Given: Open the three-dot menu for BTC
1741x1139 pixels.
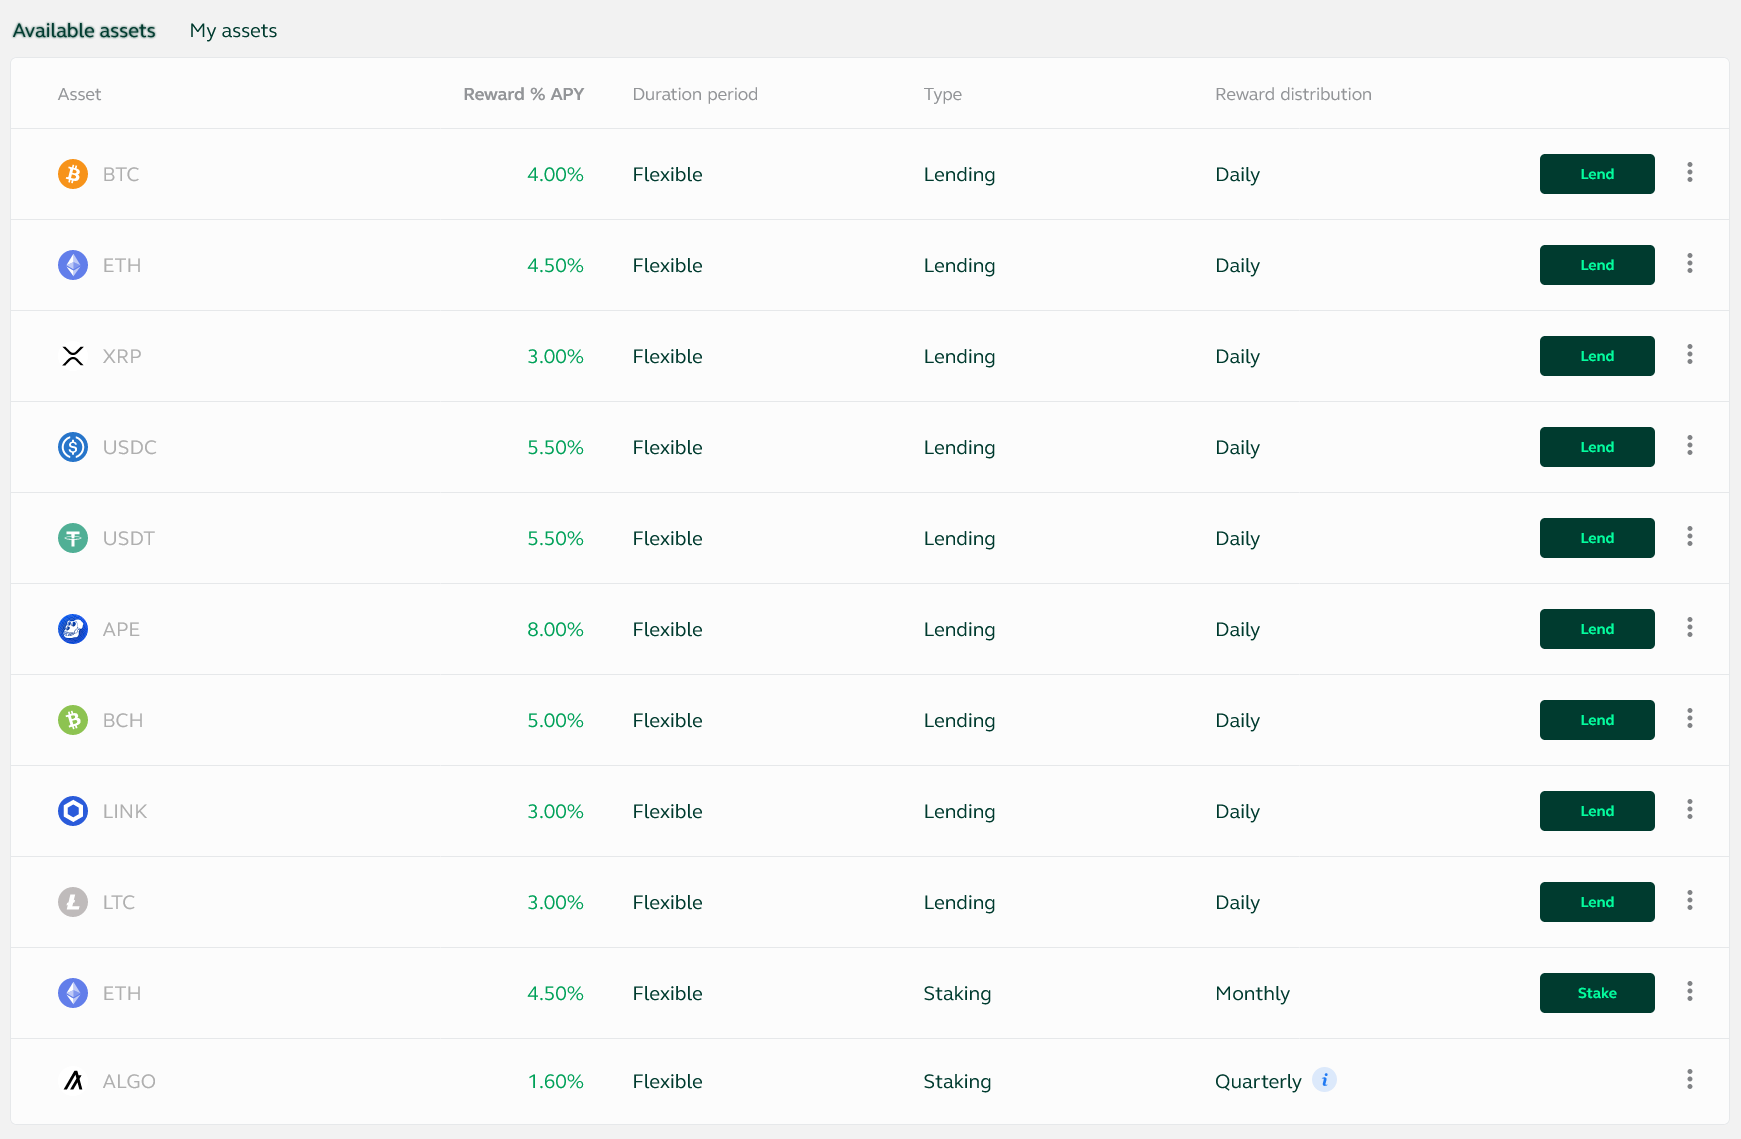Looking at the screenshot, I should point(1690,172).
